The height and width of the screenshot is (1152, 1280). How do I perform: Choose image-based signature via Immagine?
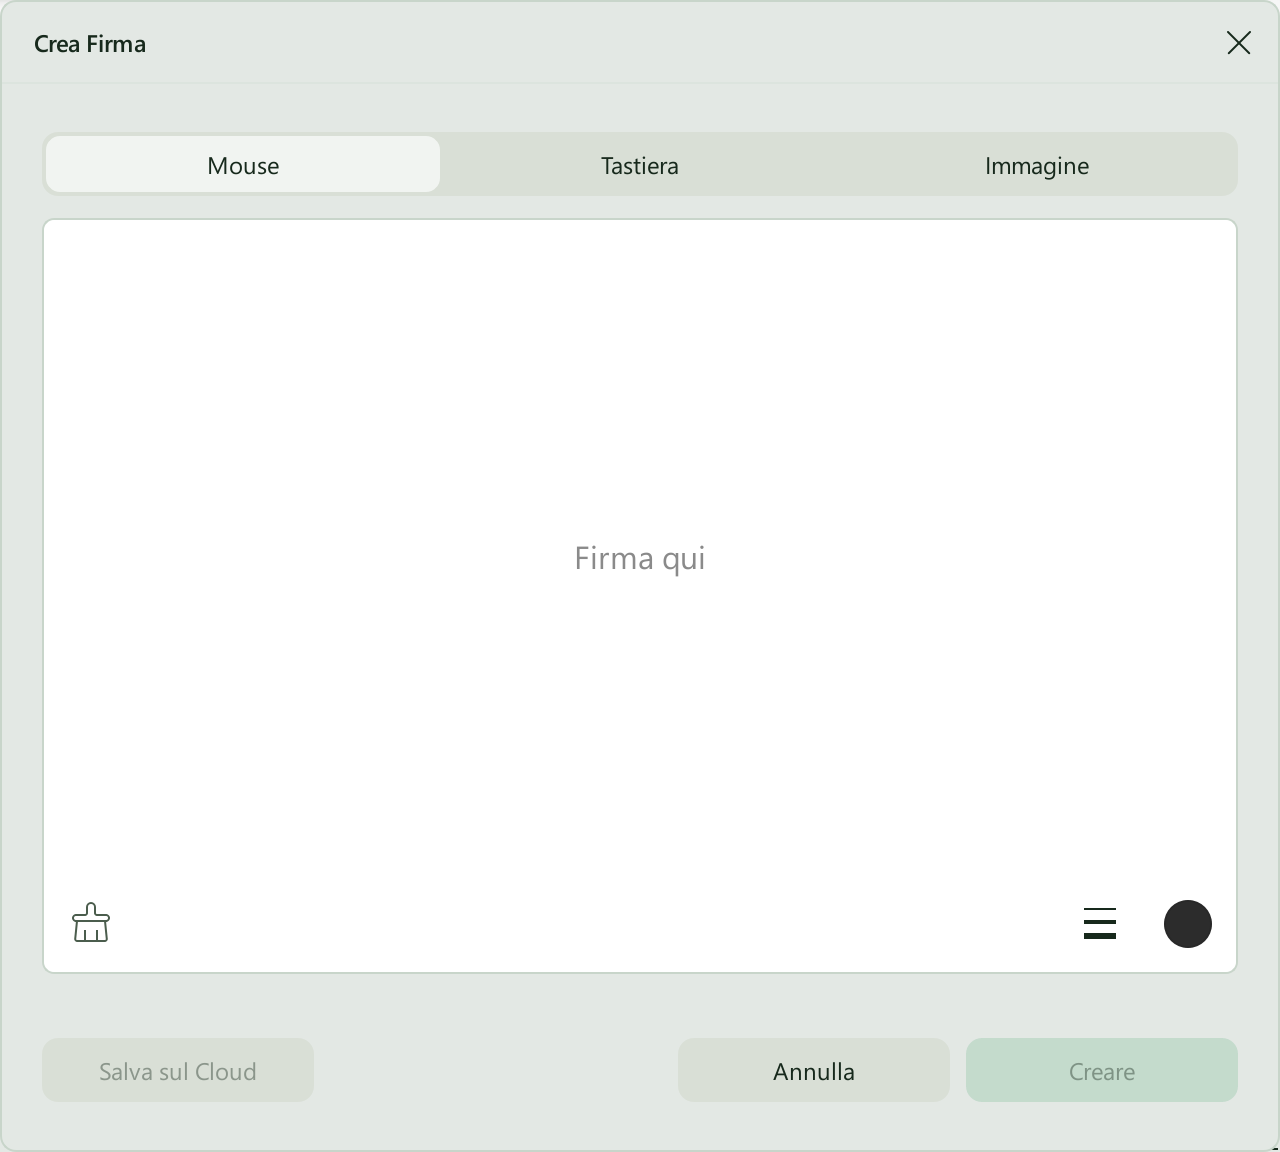click(x=1037, y=165)
